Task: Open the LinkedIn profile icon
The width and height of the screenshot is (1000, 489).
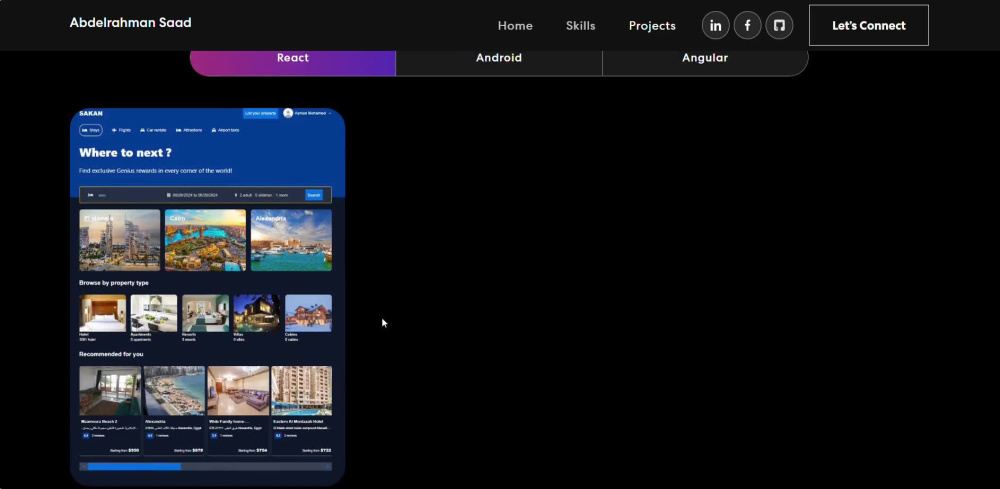Action: [716, 26]
